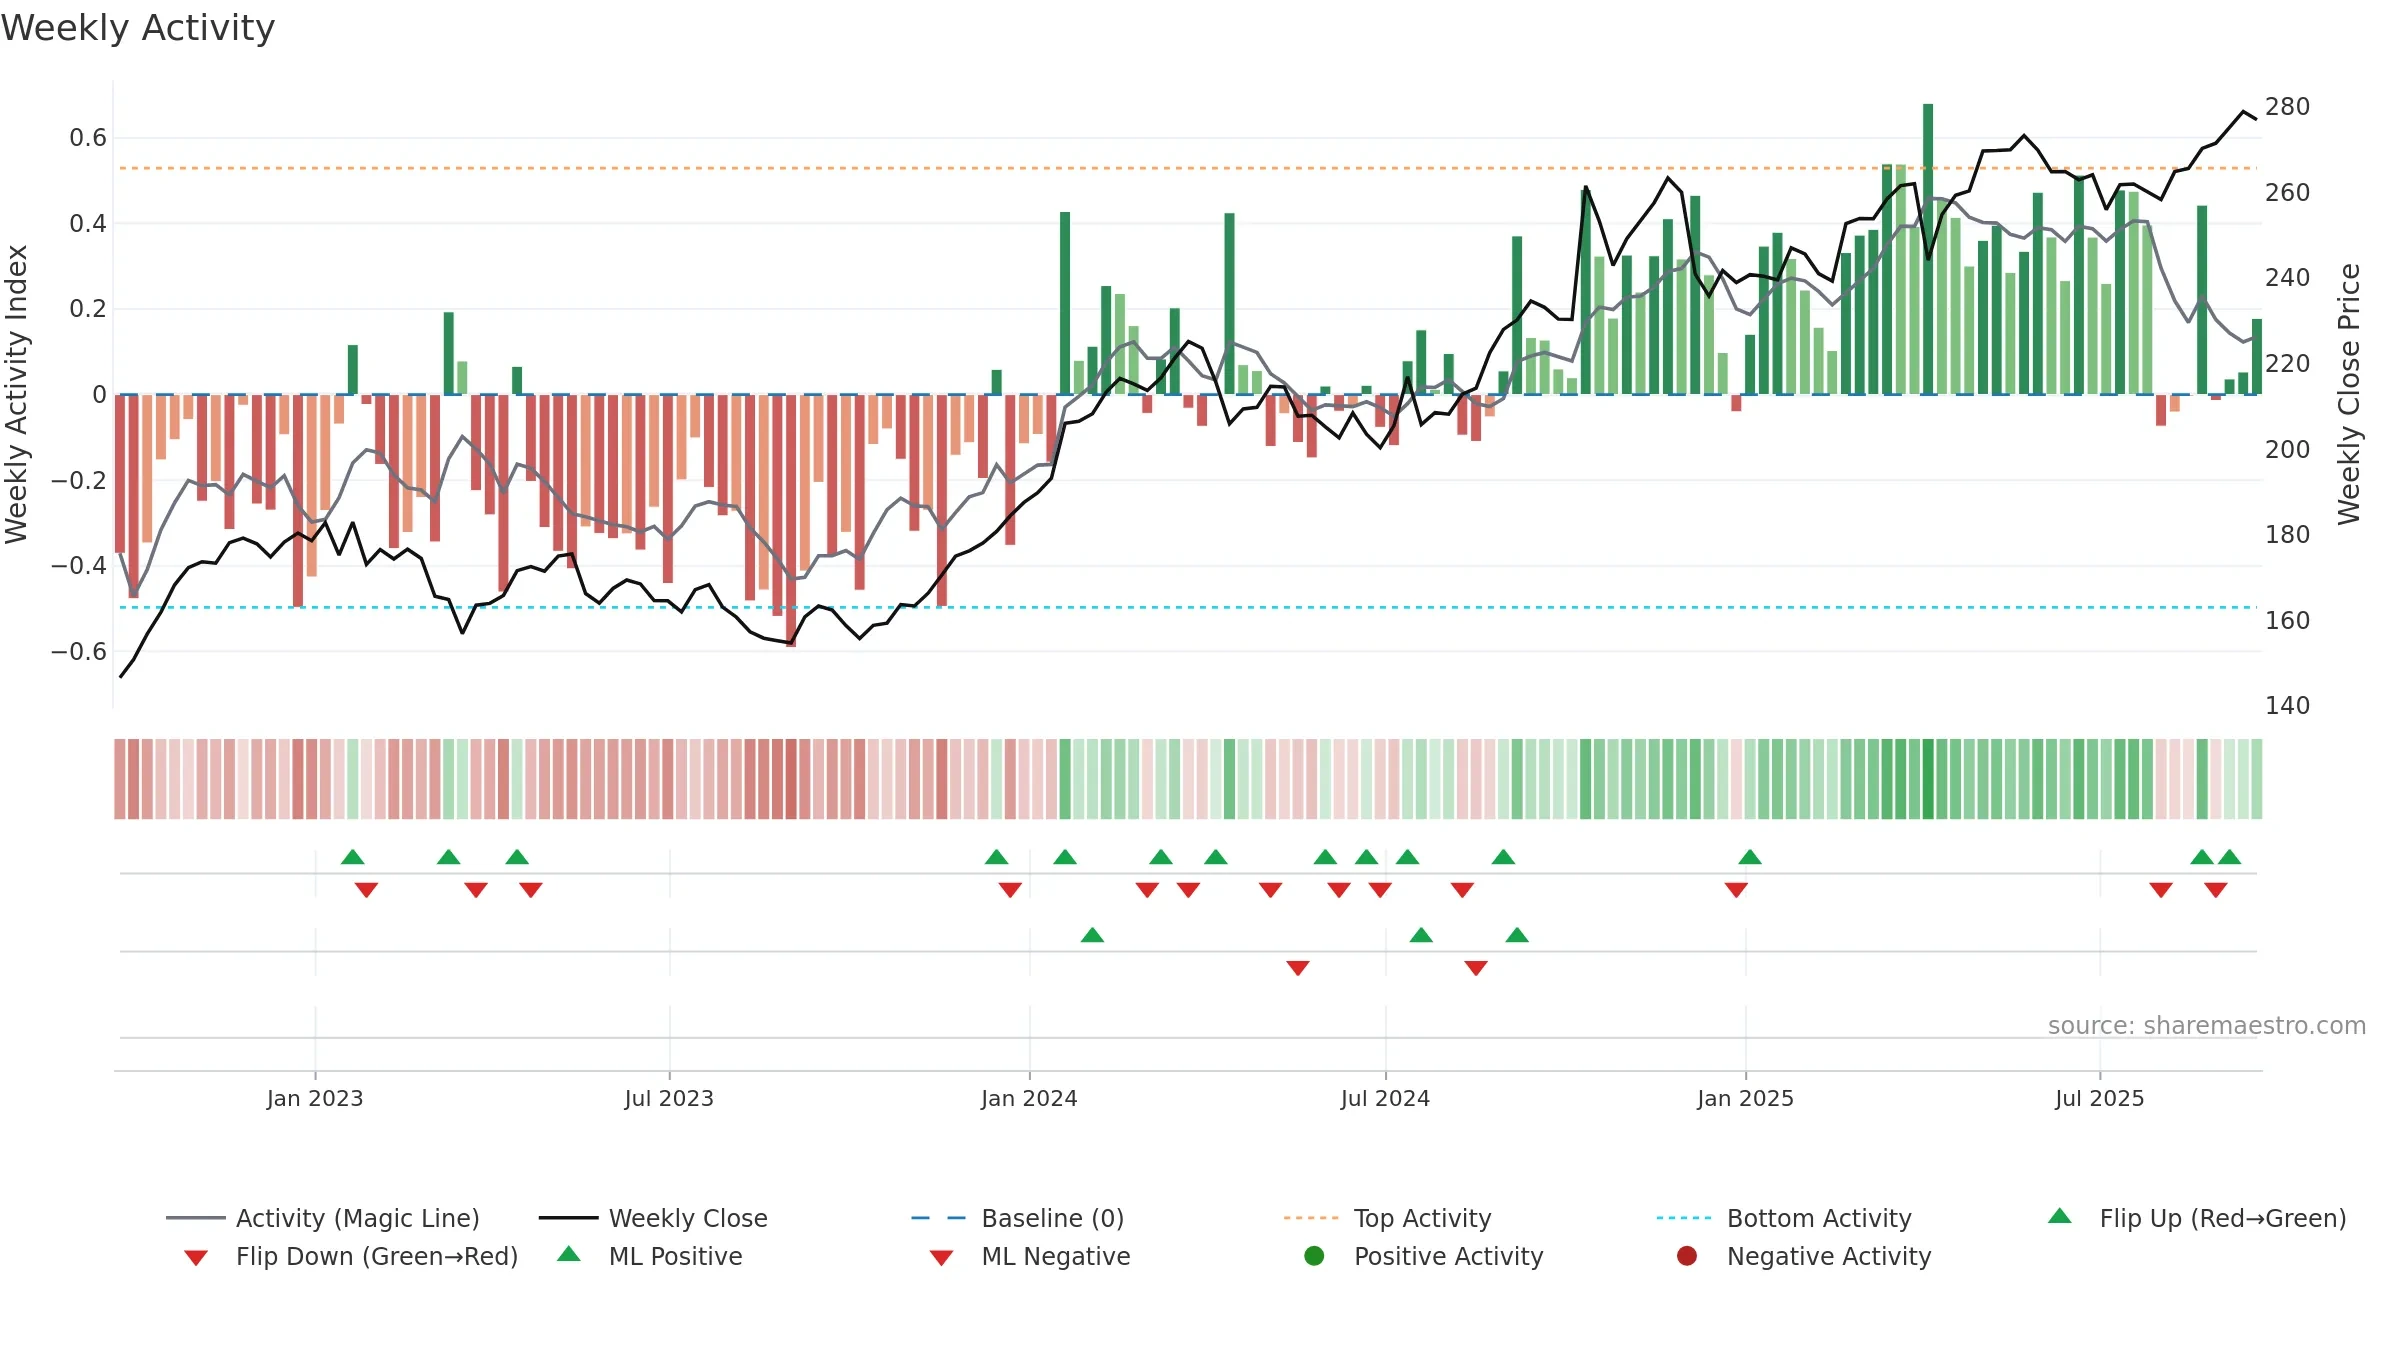Click the Positive Activity legend label

pos(1449,1256)
